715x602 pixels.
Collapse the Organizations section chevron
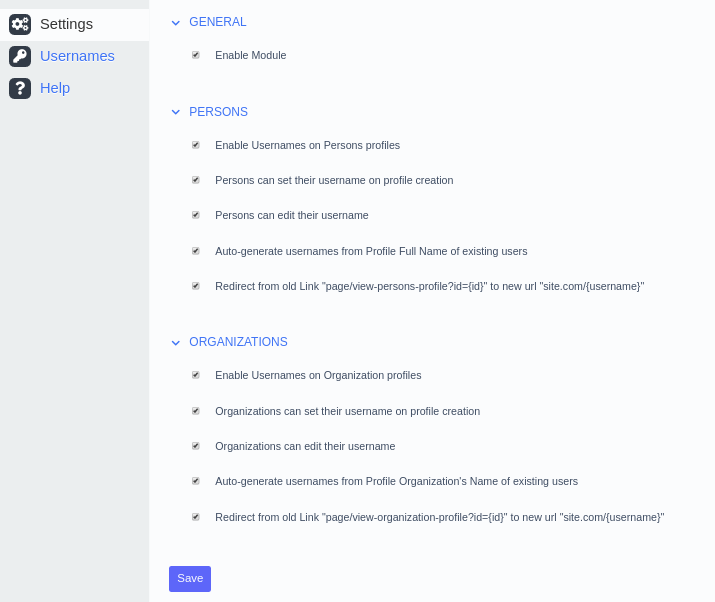click(176, 342)
